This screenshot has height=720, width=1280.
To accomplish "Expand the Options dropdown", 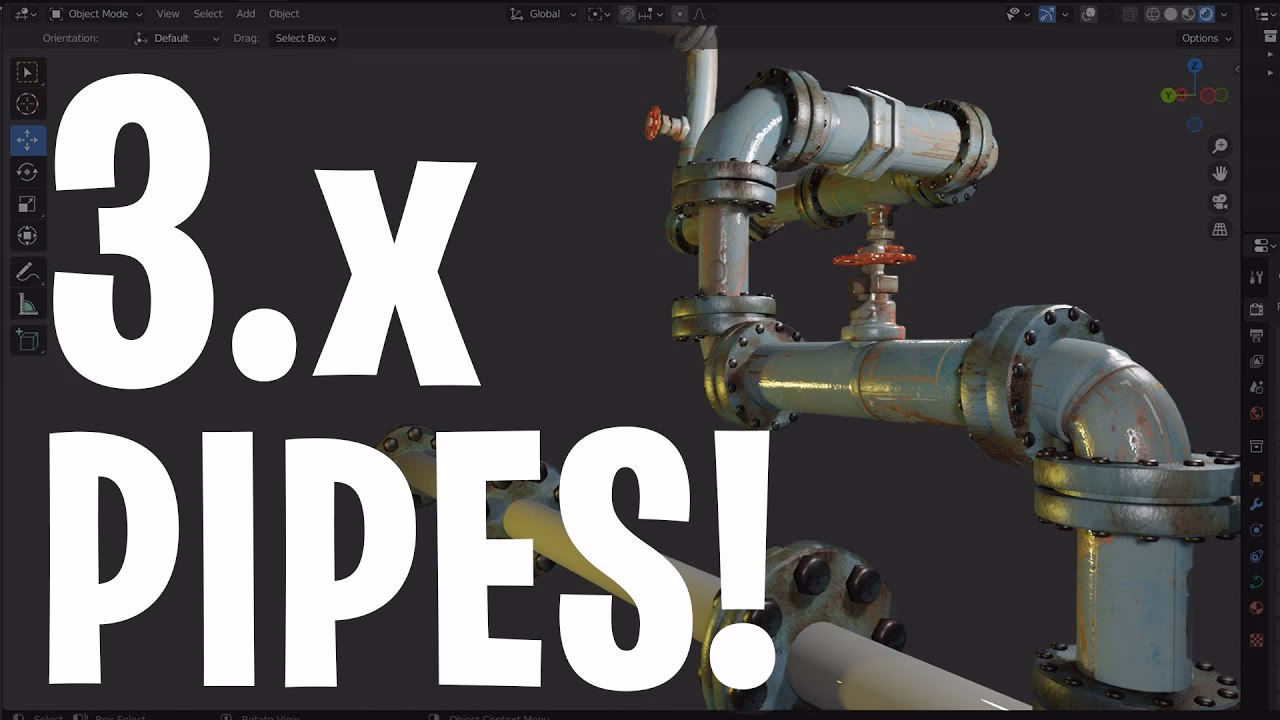I will pos(1205,38).
